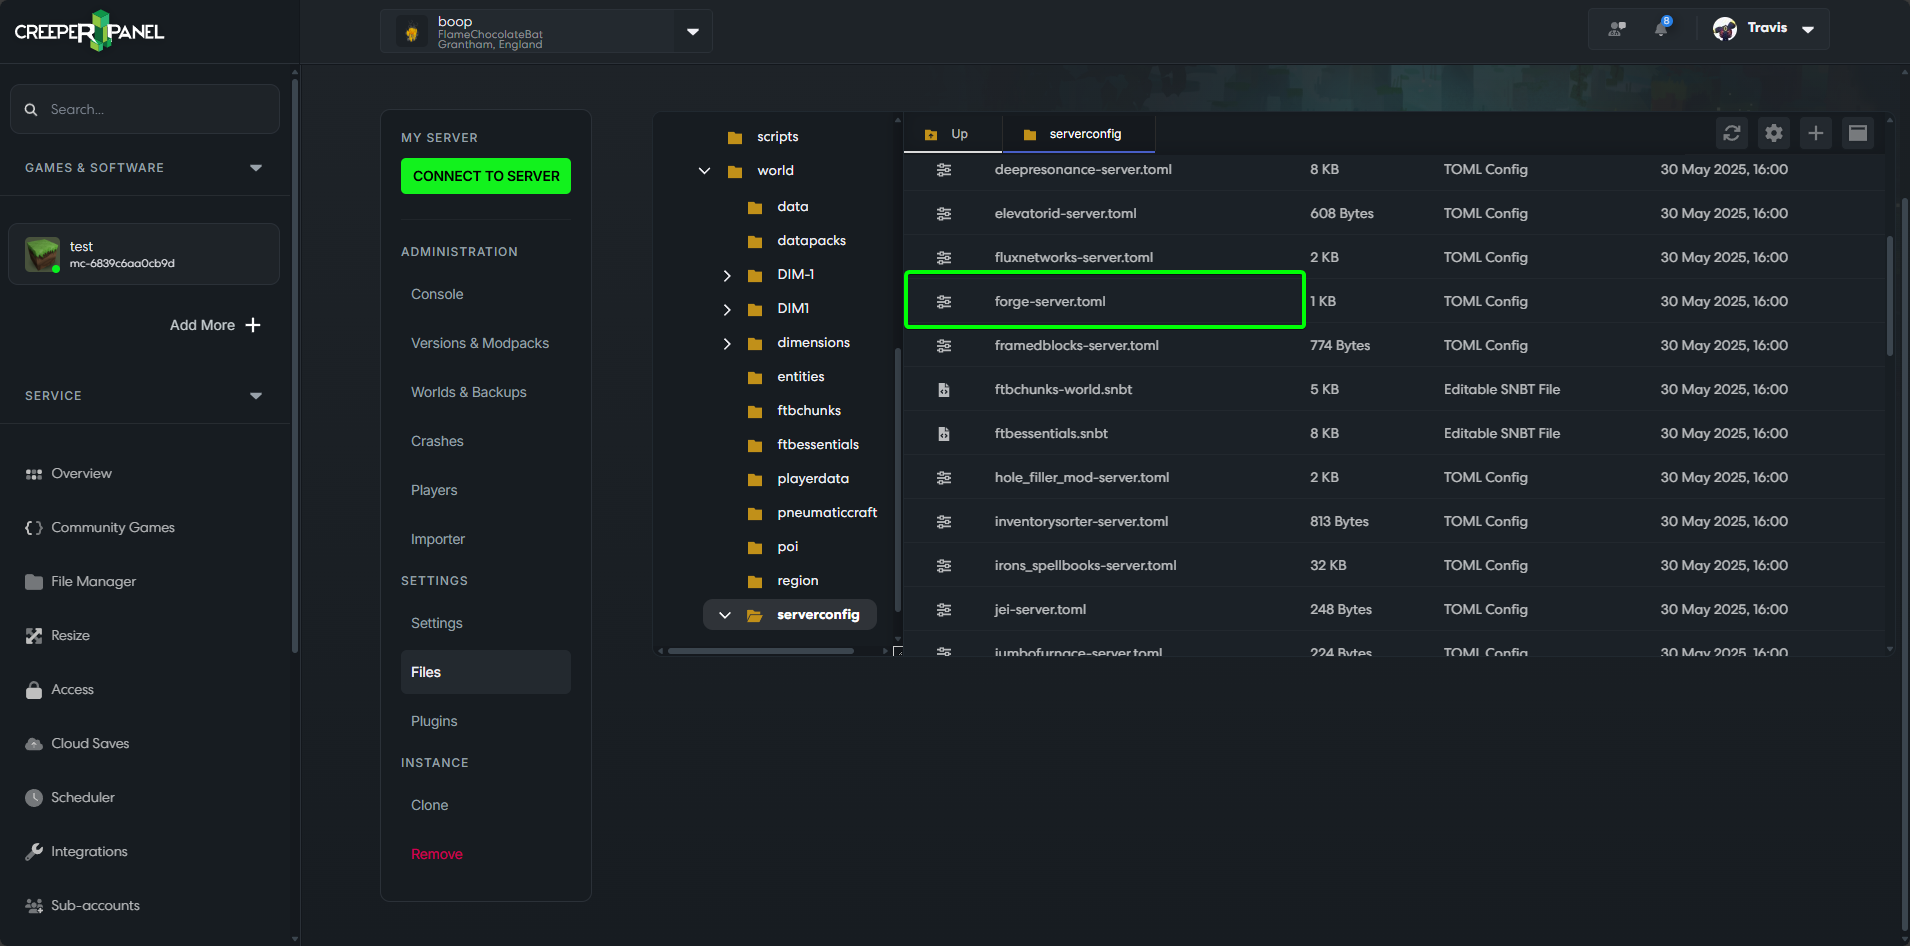
Task: Click the Up navigation tab
Action: coord(951,133)
